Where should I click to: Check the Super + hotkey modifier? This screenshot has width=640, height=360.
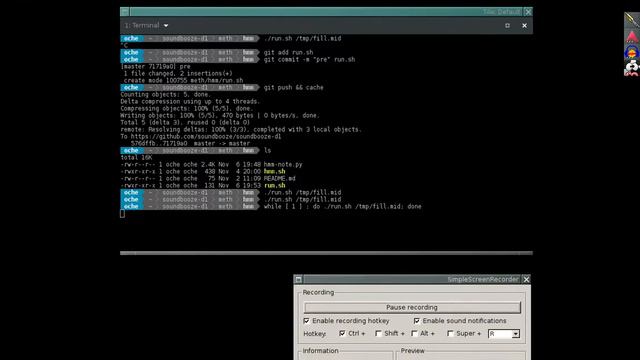450,333
